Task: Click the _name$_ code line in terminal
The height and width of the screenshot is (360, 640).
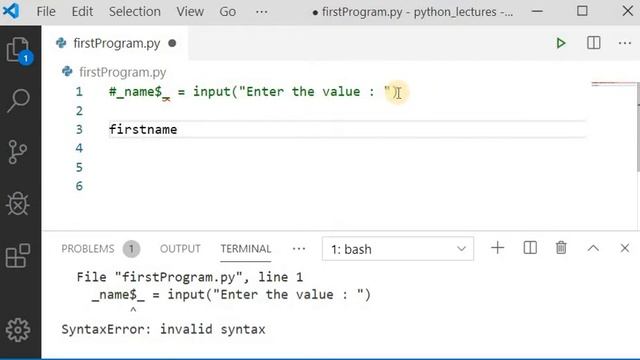Action: coord(231,295)
